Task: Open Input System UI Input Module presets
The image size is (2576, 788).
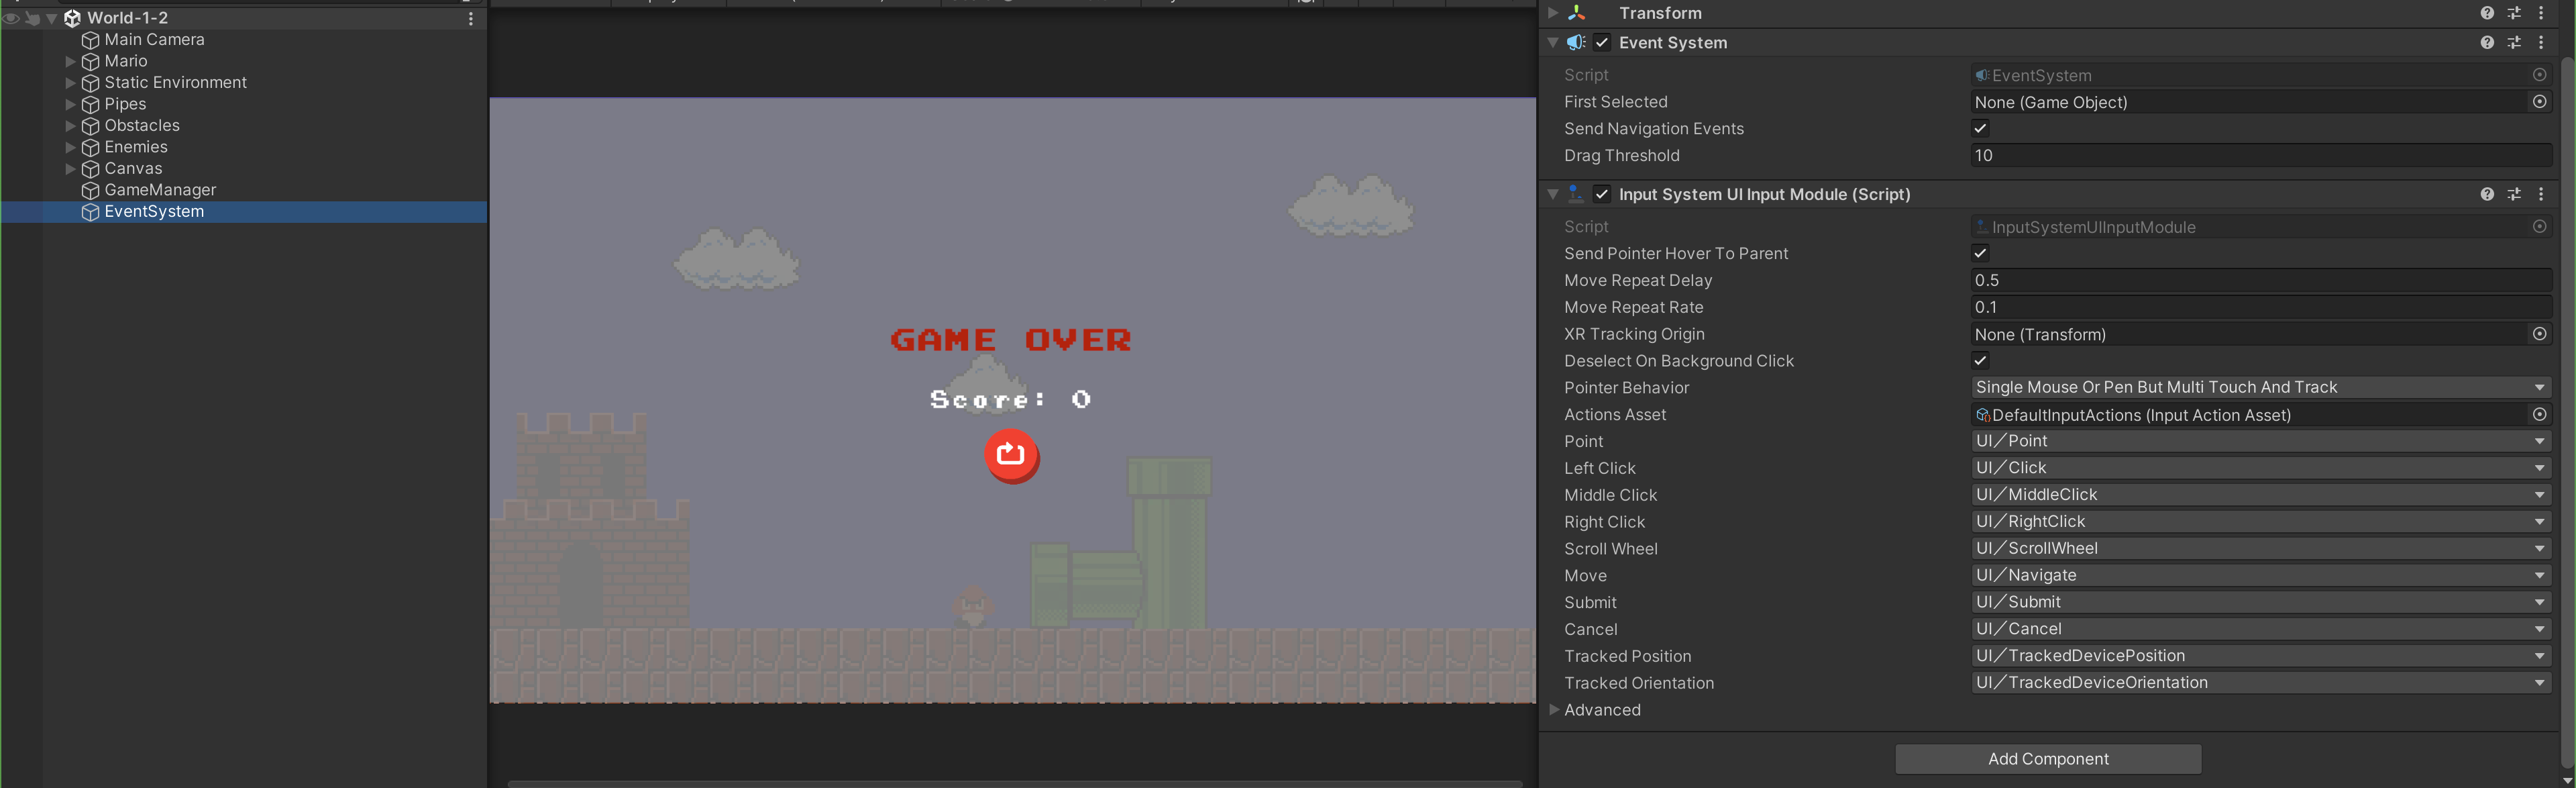Action: [2514, 195]
